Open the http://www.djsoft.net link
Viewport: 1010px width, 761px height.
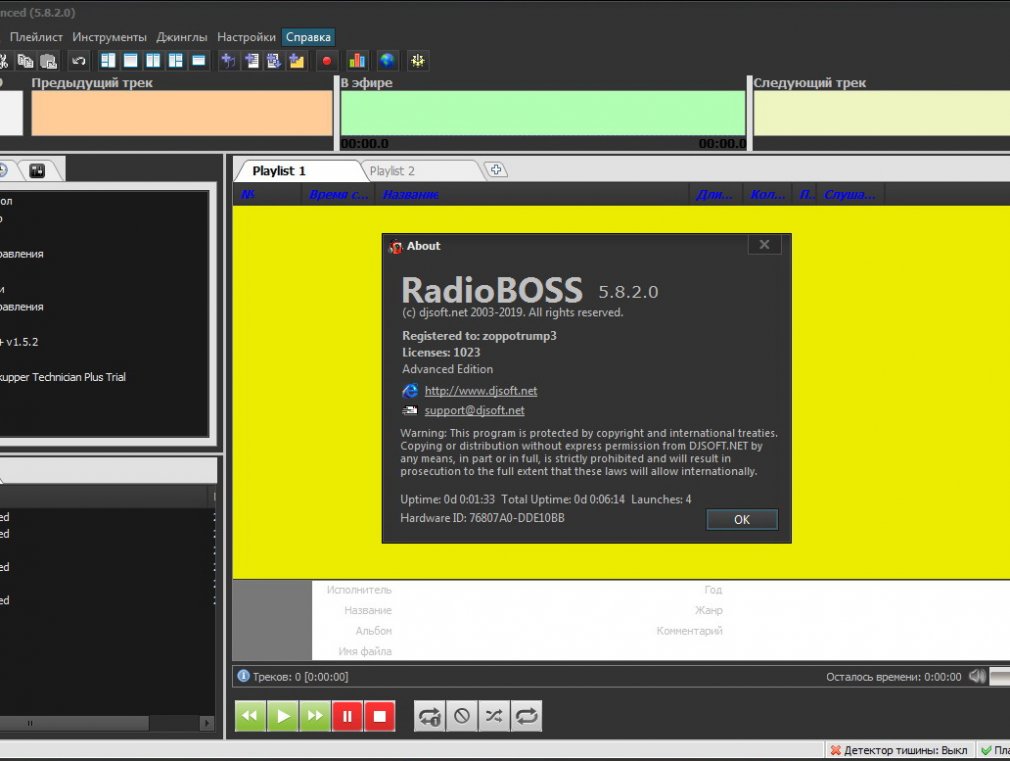click(x=481, y=390)
